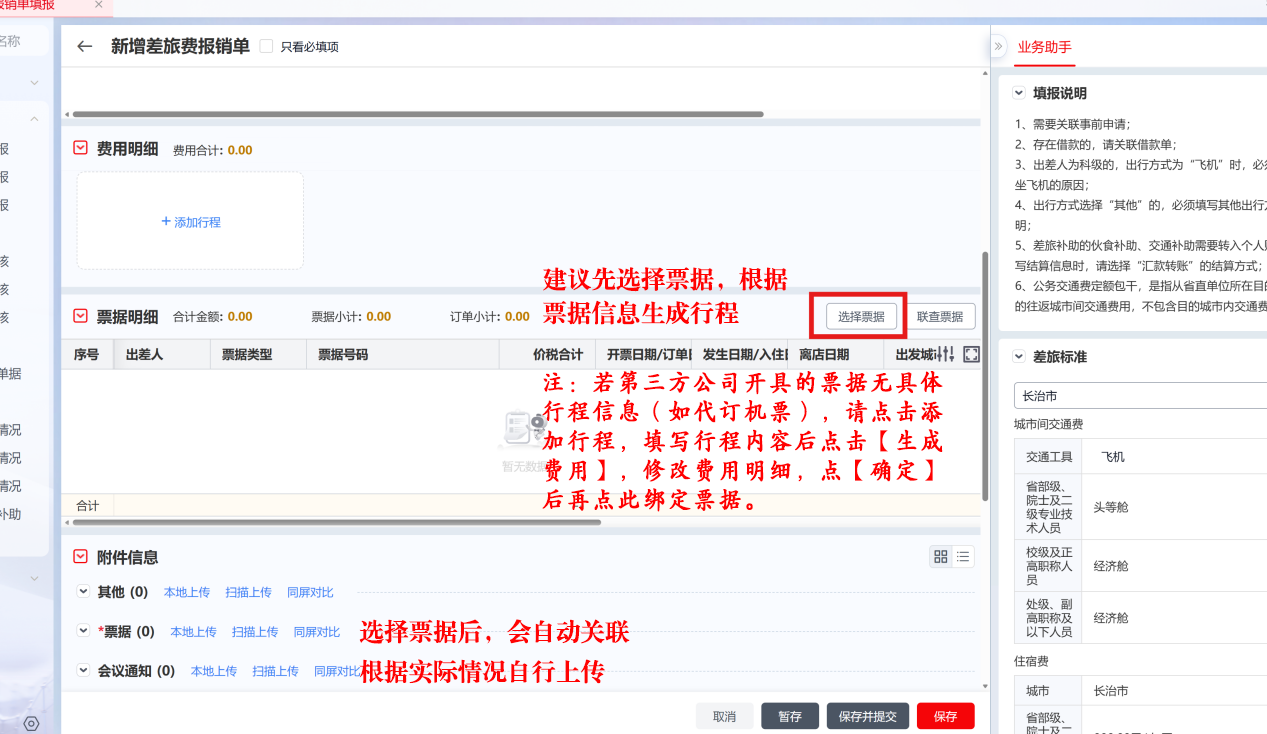Switch attachments to list view
This screenshot has width=1267, height=734.
(x=963, y=557)
